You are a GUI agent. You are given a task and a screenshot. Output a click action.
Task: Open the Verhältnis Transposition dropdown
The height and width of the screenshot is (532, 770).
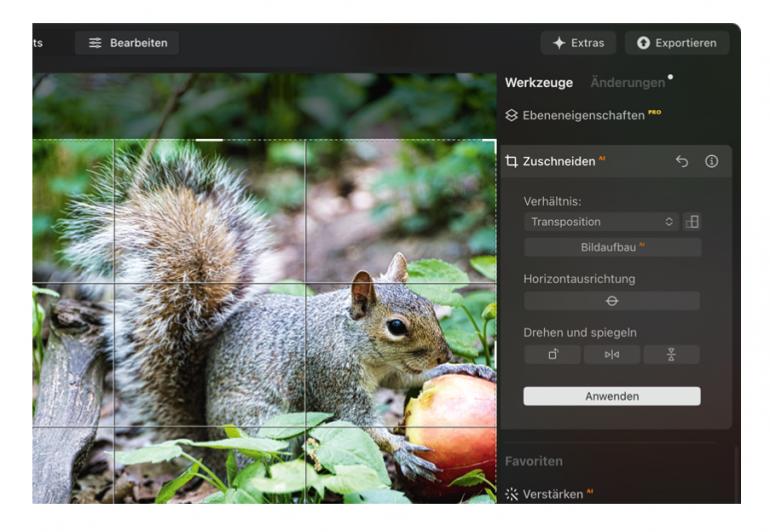pyautogui.click(x=601, y=222)
